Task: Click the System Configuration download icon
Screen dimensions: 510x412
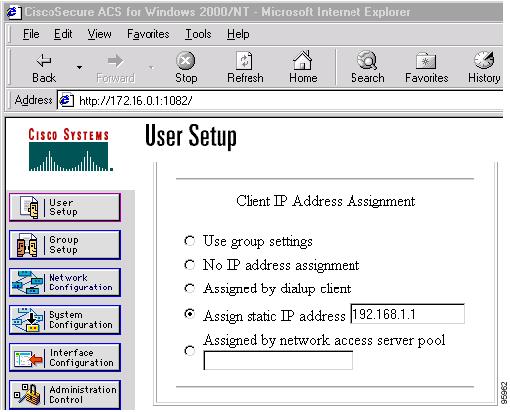Action: [x=27, y=320]
